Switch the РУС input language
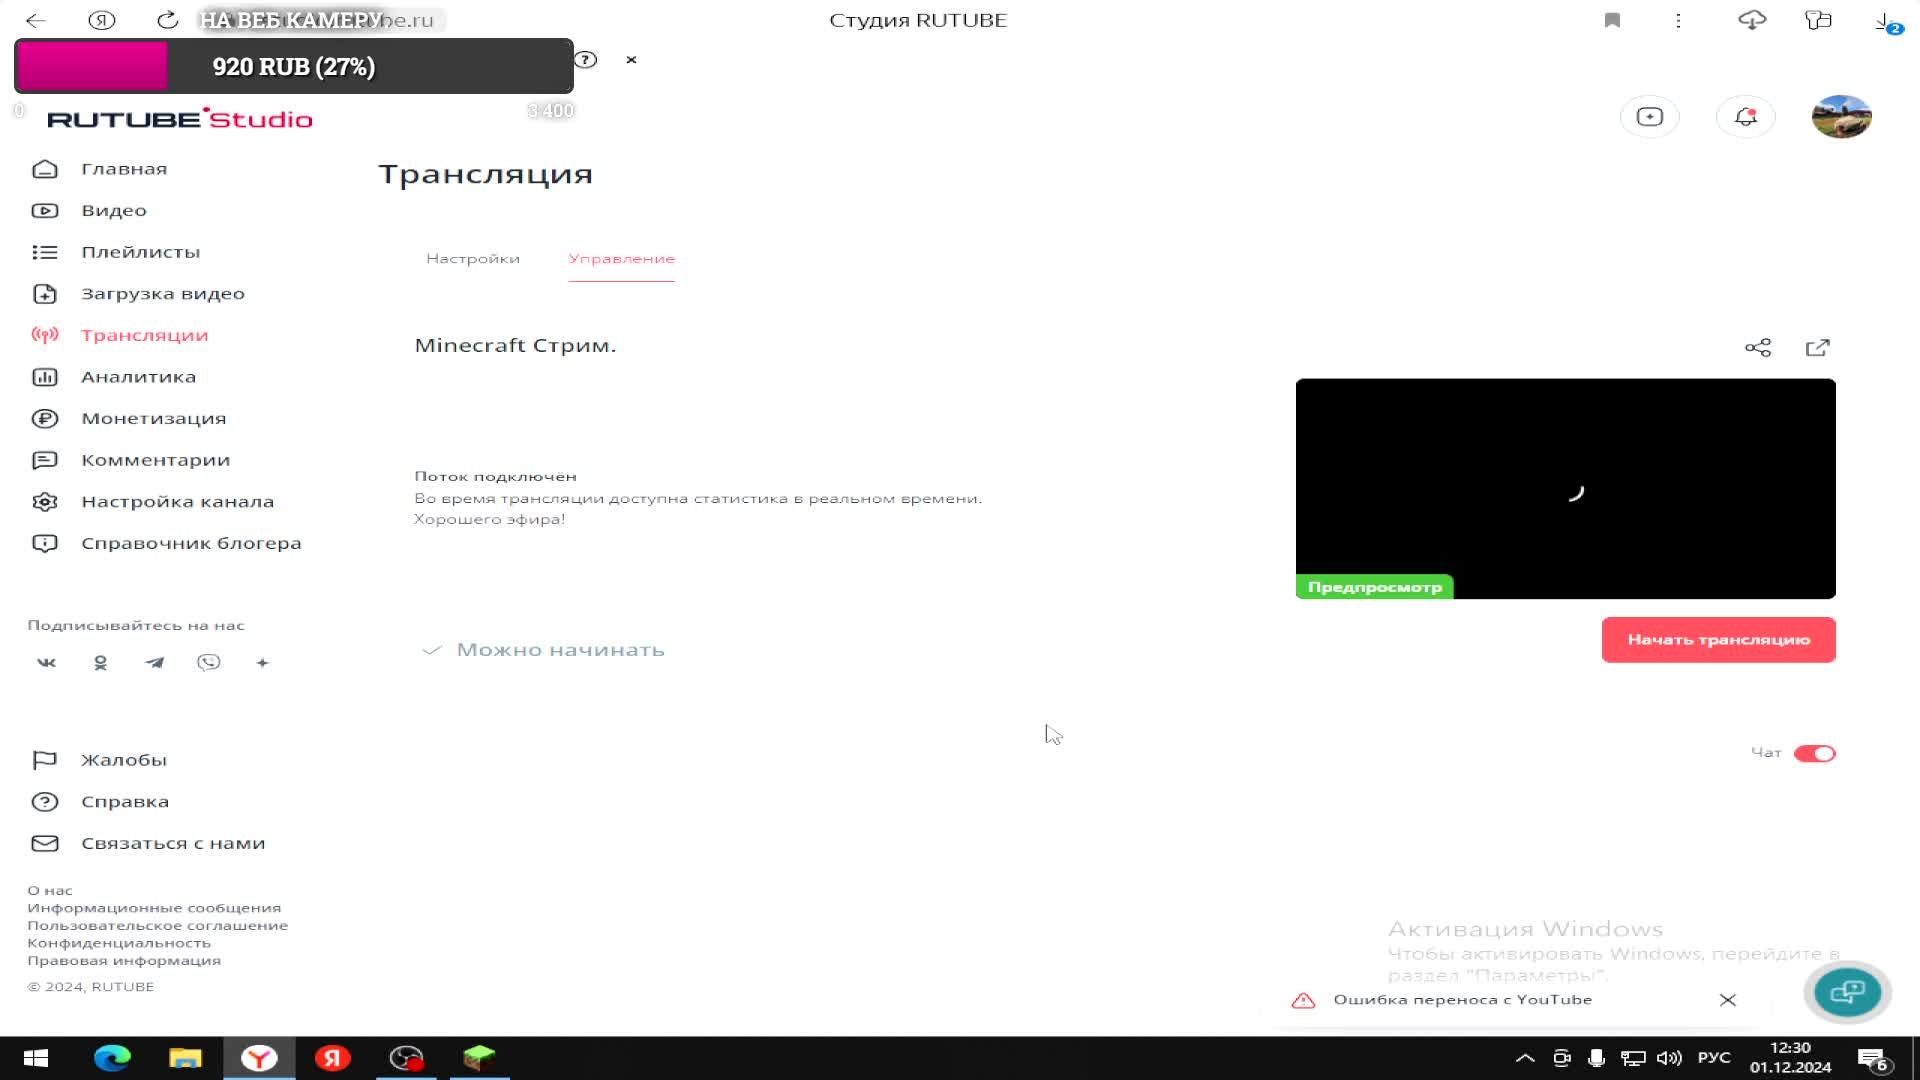This screenshot has height=1080, width=1920. point(1714,1058)
